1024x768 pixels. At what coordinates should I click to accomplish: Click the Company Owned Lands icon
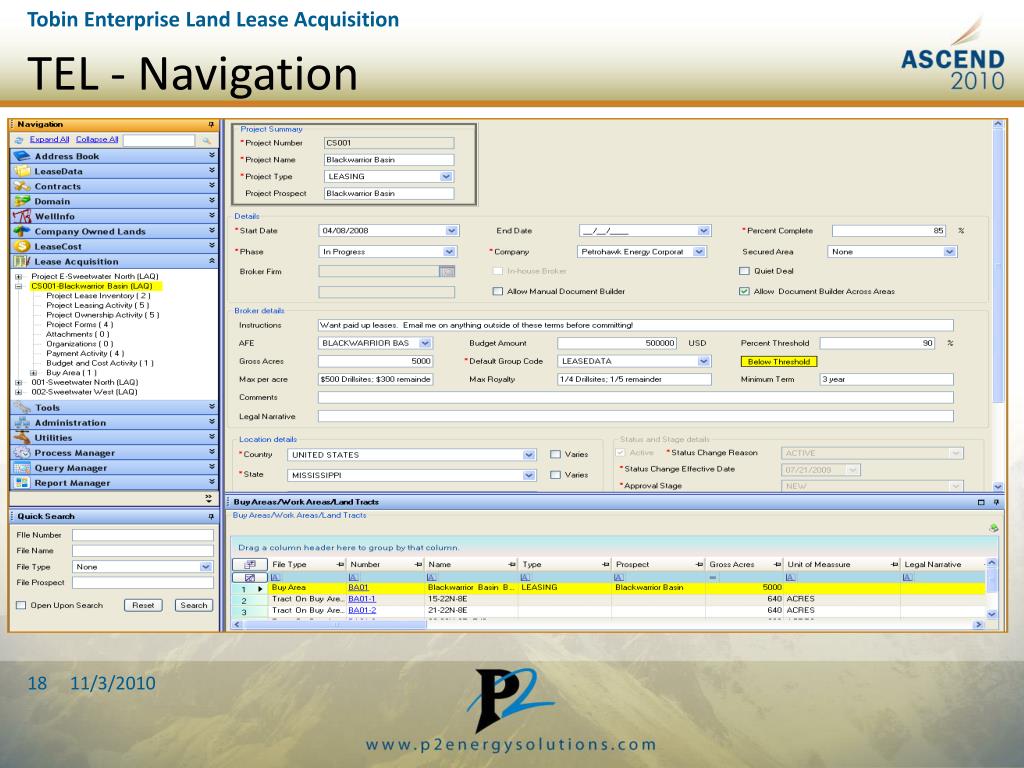(x=22, y=231)
